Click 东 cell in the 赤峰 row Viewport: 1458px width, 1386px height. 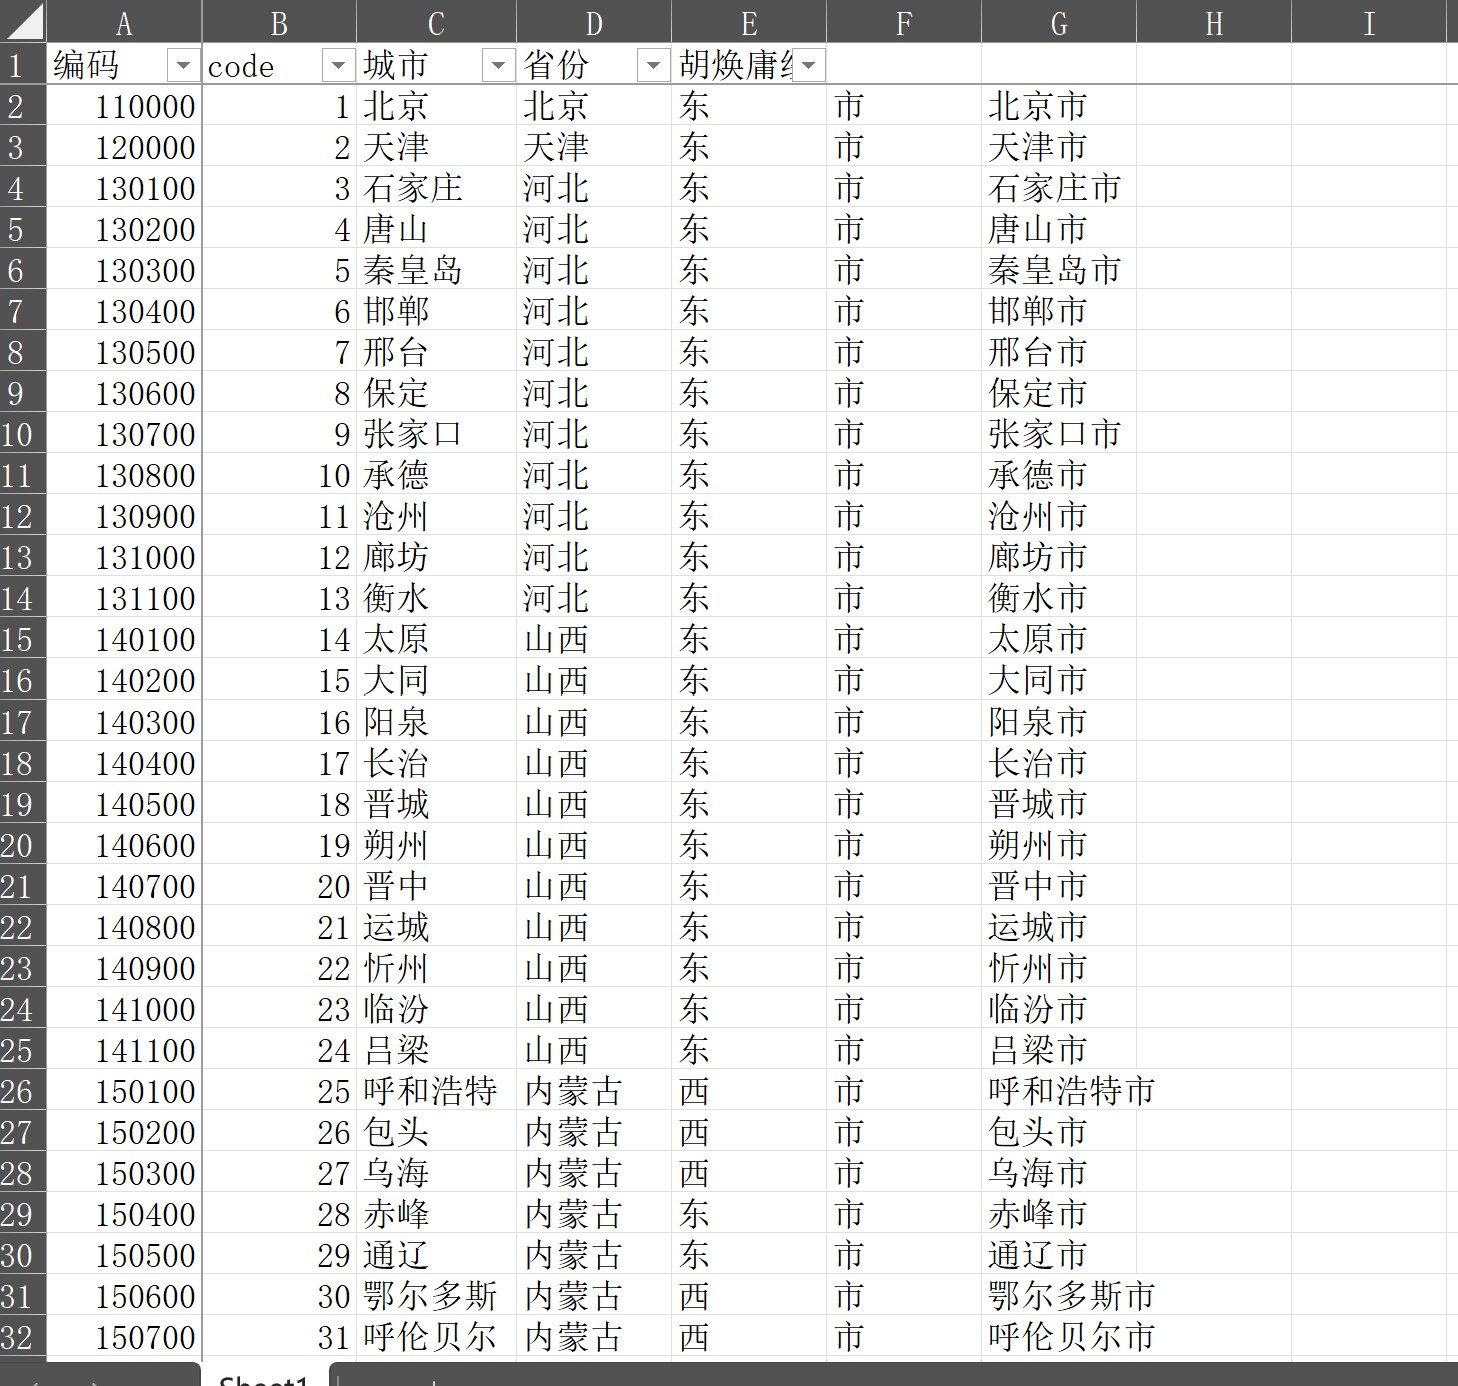[x=749, y=1214]
